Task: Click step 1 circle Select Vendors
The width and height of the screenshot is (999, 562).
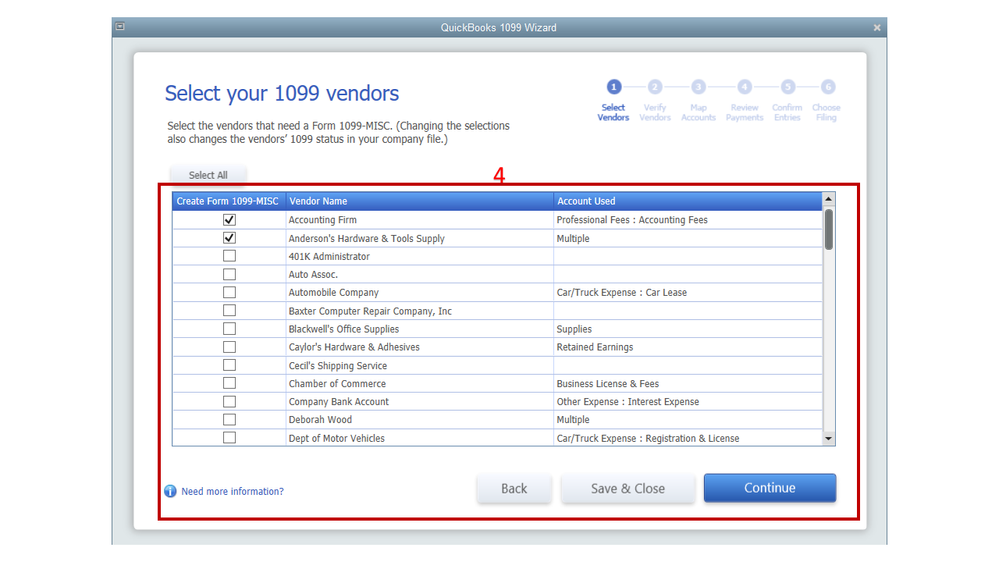Action: coord(614,87)
